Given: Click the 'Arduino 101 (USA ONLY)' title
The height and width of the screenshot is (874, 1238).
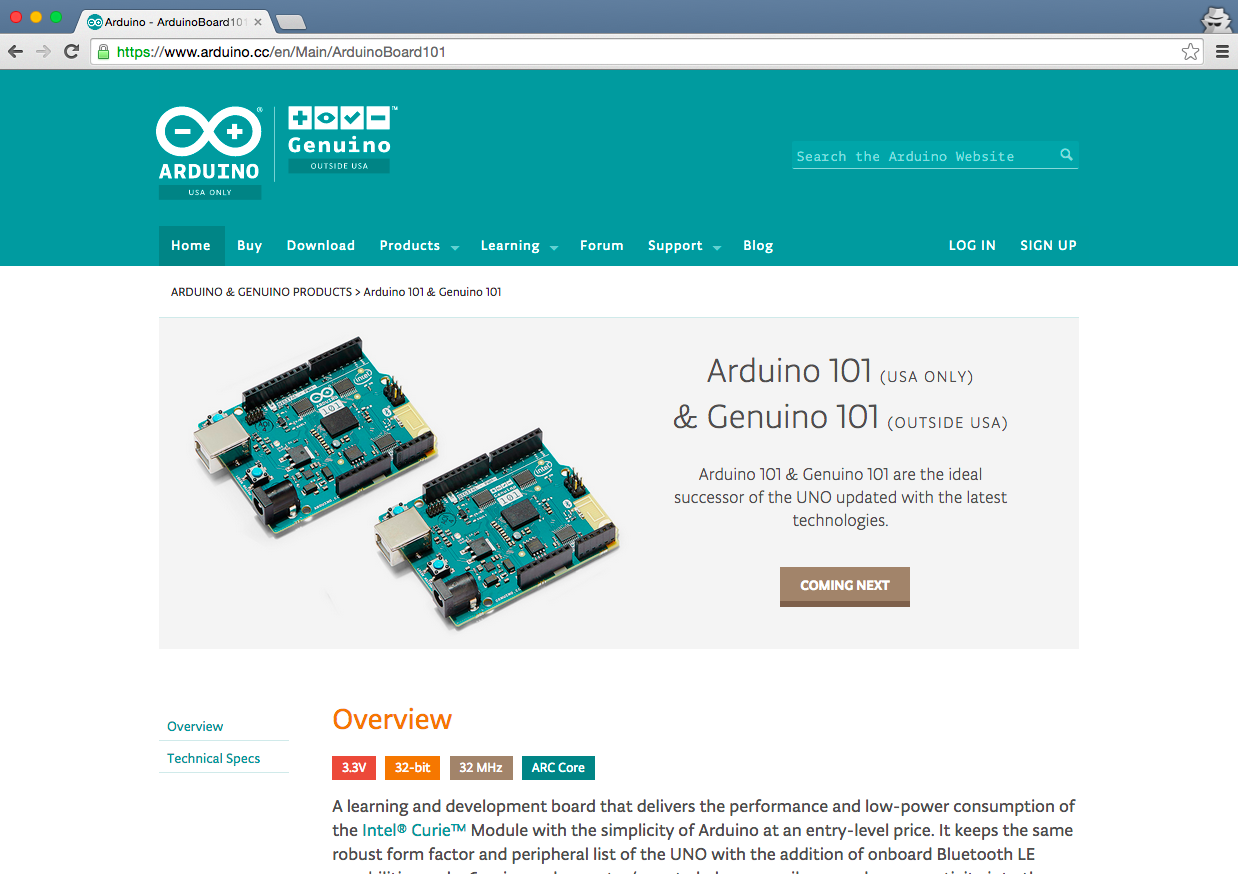Looking at the screenshot, I should pos(840,371).
